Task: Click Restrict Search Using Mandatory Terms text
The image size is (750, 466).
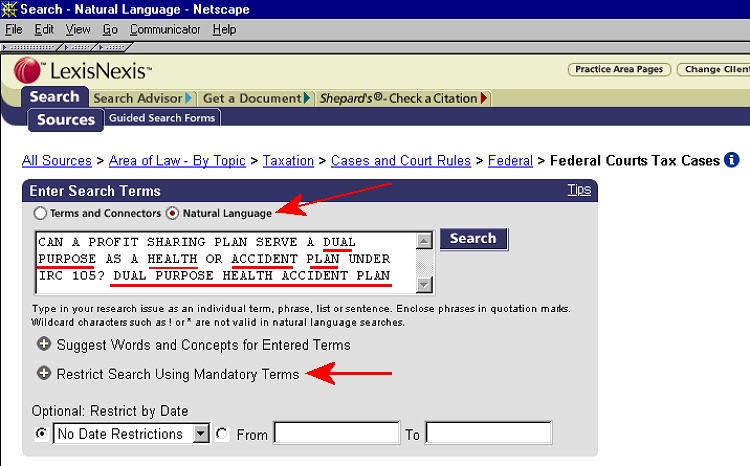Action: (x=177, y=374)
